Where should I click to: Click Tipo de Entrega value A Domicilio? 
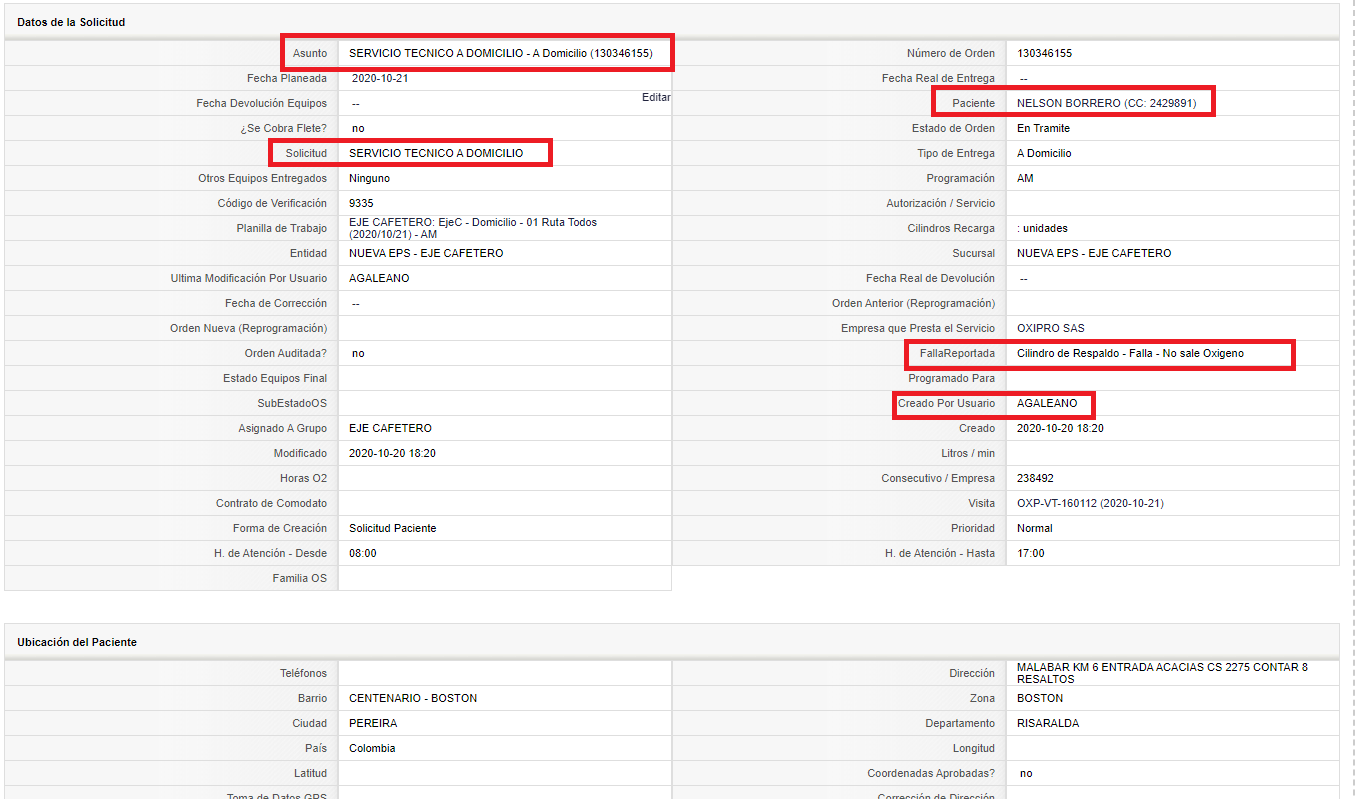[x=1044, y=153]
